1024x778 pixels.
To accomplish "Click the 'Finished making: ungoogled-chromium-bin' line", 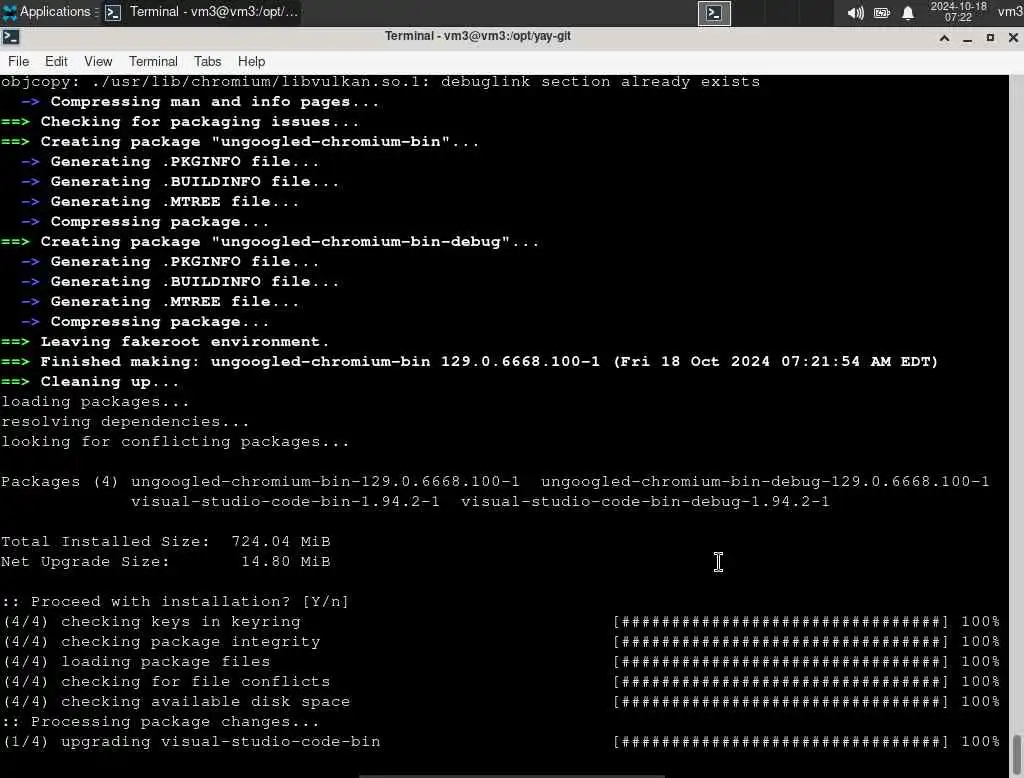I will [470, 362].
